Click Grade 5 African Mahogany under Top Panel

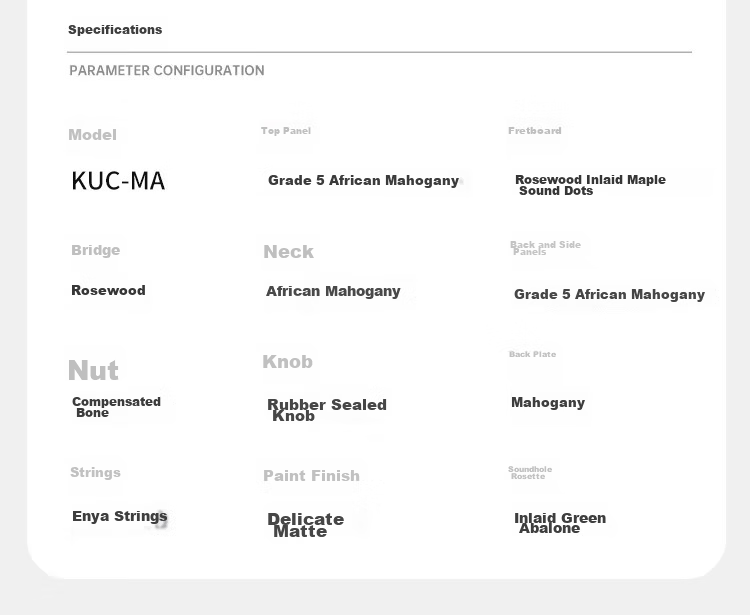pos(364,181)
